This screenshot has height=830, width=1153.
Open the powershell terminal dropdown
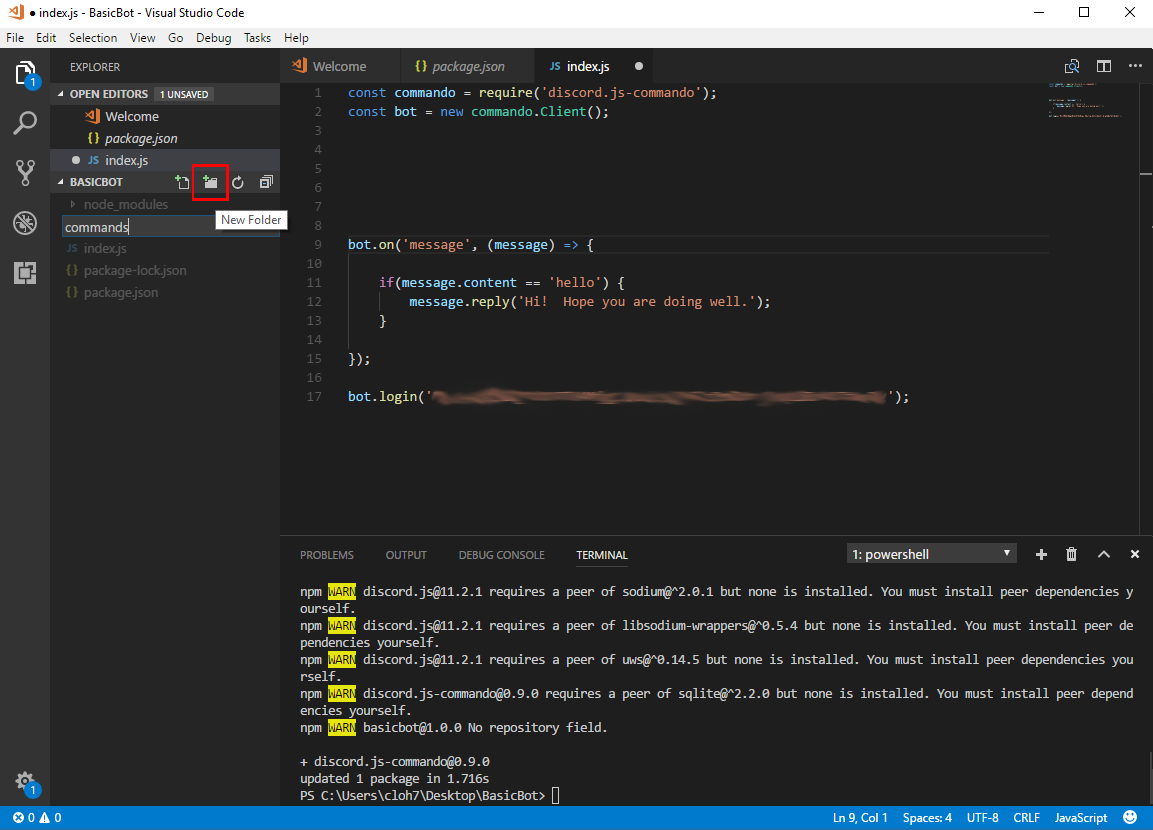(932, 554)
